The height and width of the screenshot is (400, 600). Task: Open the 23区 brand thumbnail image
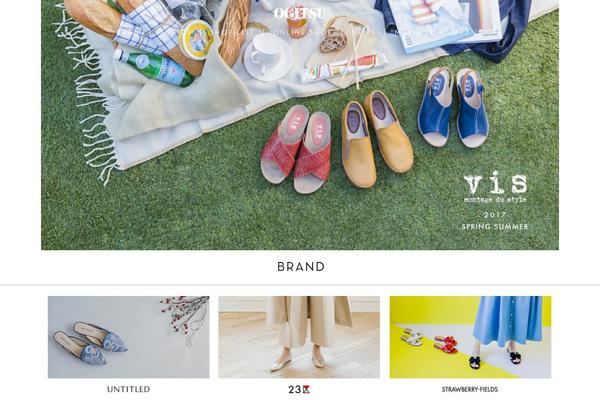(299, 337)
